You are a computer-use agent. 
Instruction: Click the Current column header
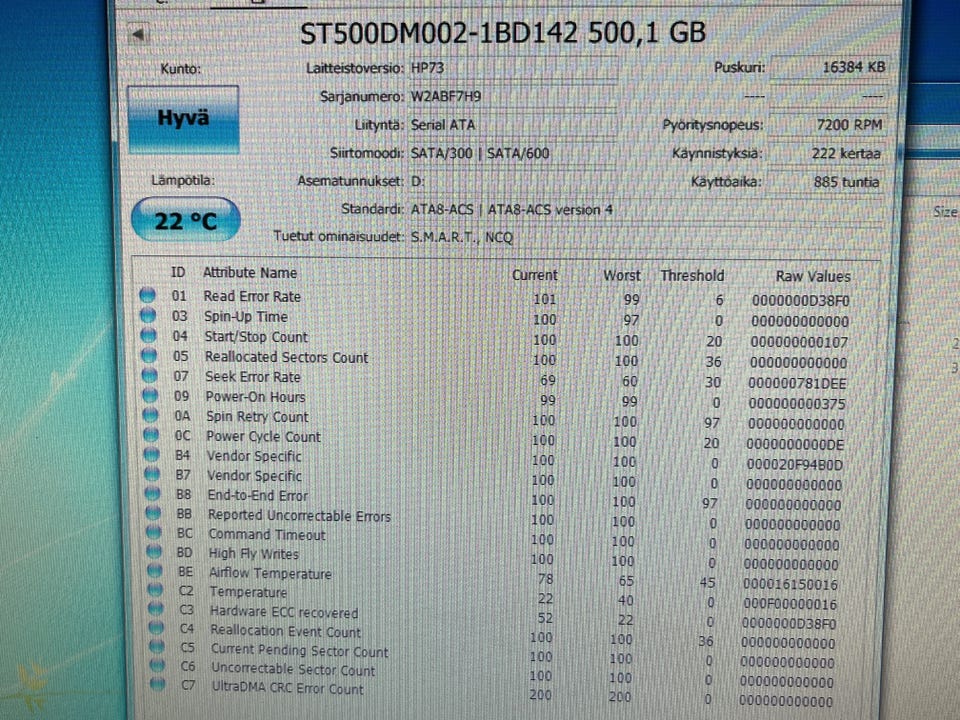click(534, 276)
